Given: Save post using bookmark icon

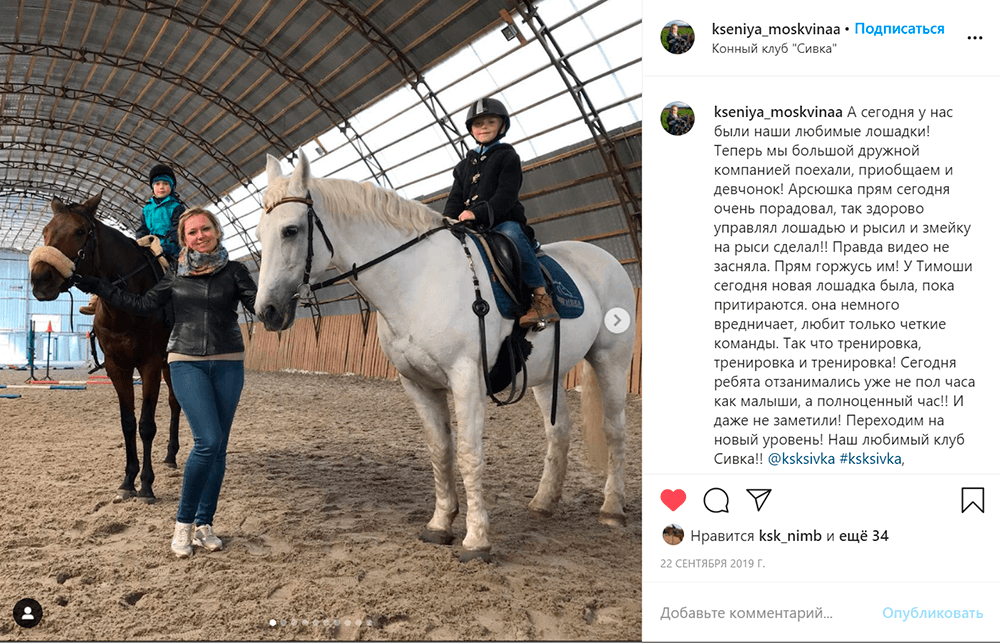Looking at the screenshot, I should (x=973, y=500).
